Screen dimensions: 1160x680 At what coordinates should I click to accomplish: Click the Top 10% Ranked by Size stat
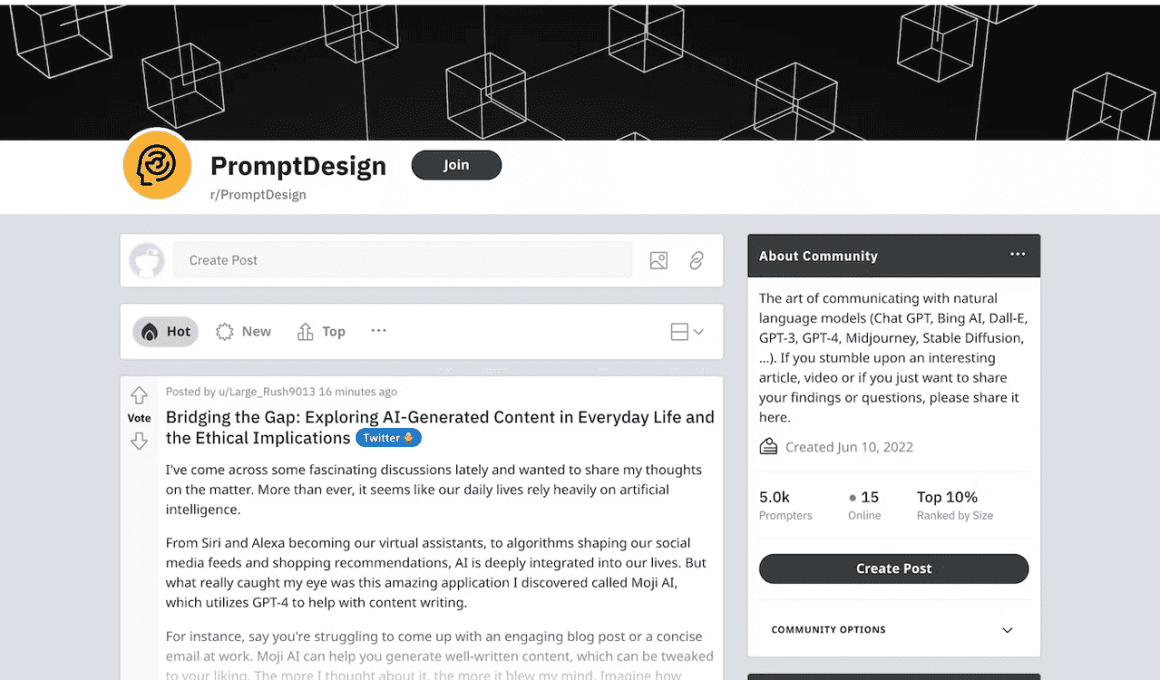[955, 505]
